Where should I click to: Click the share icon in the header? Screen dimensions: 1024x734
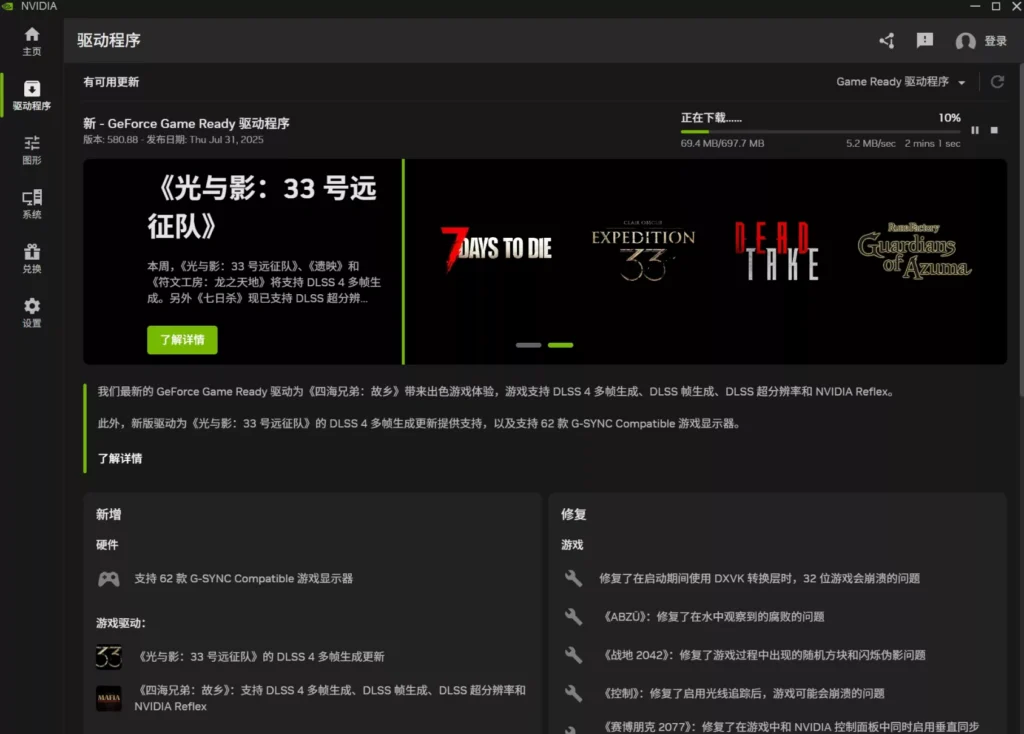[886, 41]
